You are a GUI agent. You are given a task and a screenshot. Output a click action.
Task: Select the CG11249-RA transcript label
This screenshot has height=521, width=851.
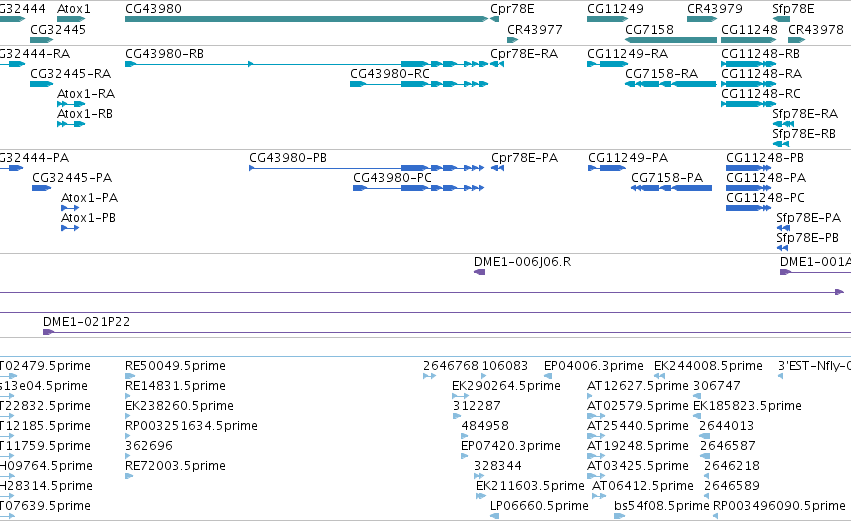pyautogui.click(x=627, y=54)
